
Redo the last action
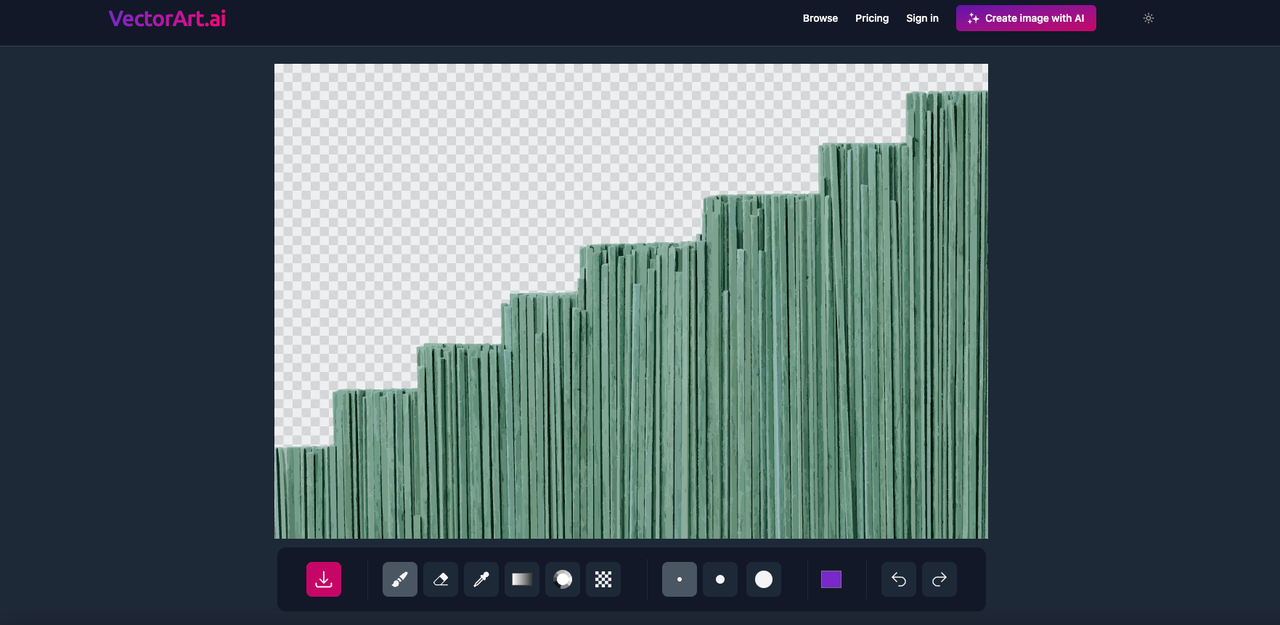pos(939,579)
